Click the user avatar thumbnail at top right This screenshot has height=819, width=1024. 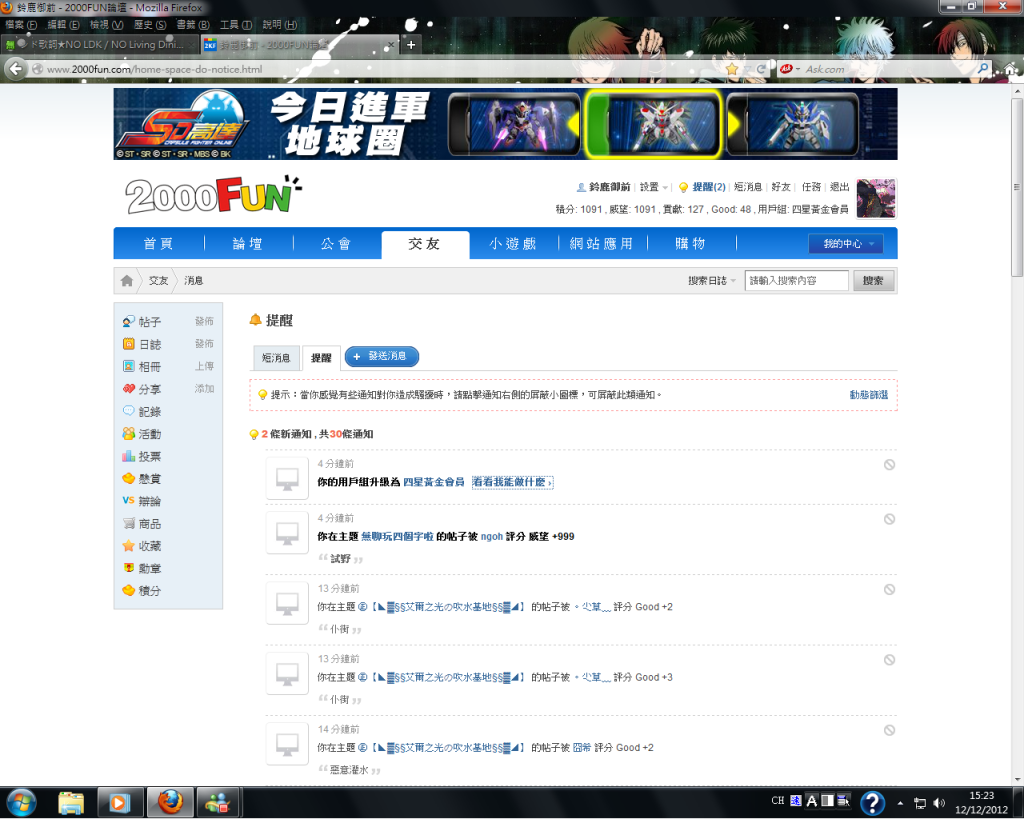[x=876, y=198]
